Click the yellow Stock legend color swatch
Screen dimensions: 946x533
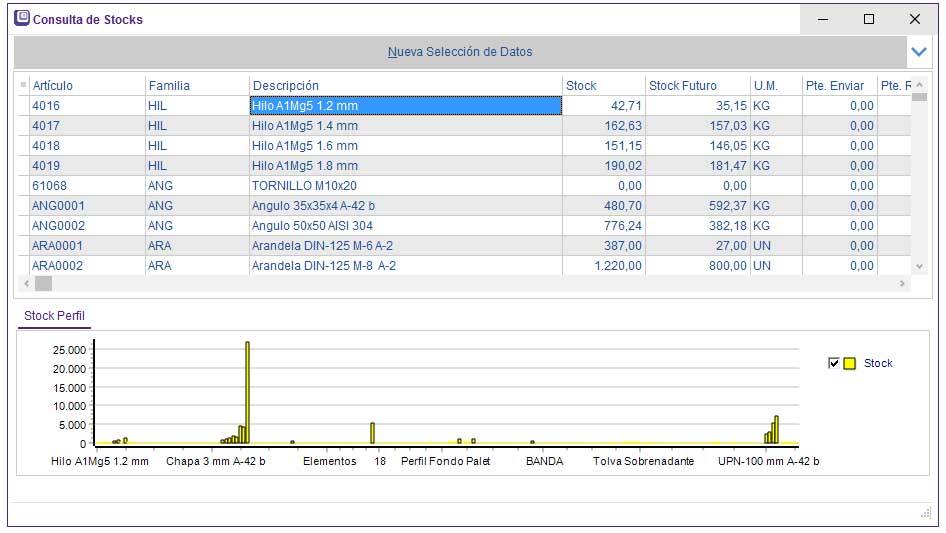(850, 363)
